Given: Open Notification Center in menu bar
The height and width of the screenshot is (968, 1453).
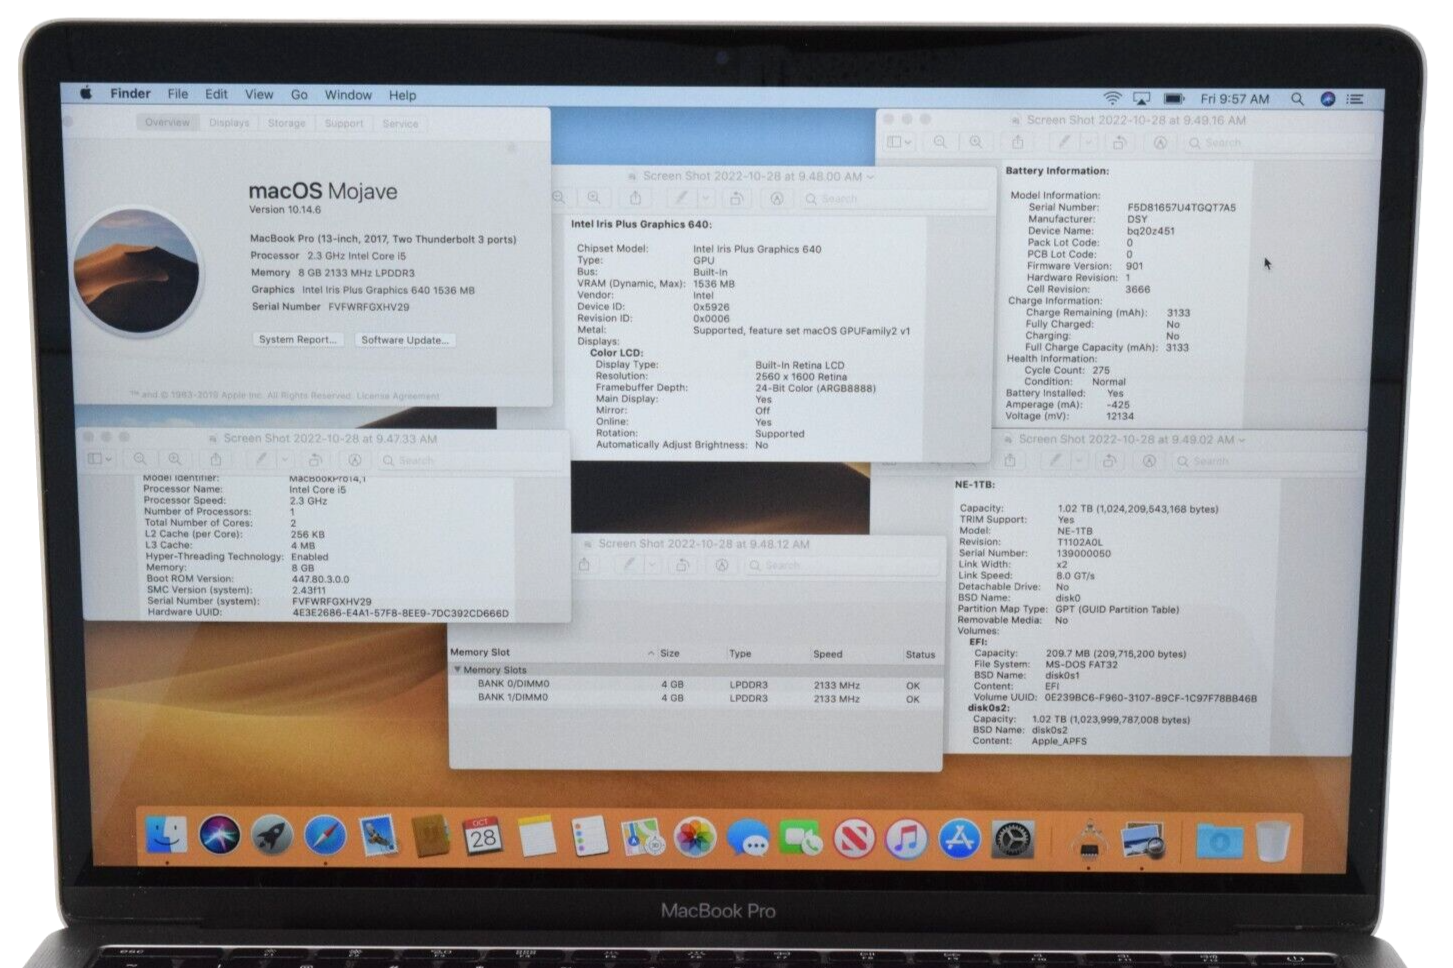Looking at the screenshot, I should click(1355, 99).
